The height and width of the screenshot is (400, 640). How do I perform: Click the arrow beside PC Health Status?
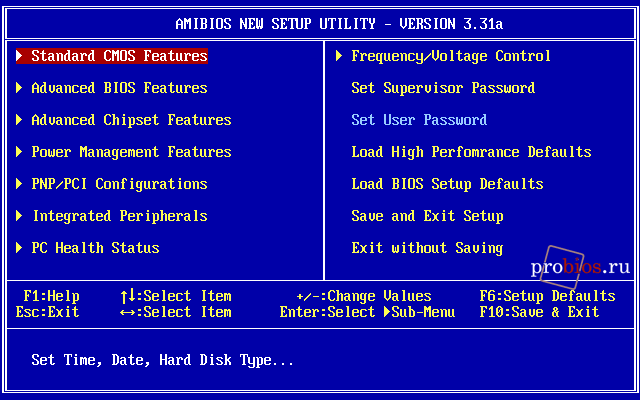(19, 248)
